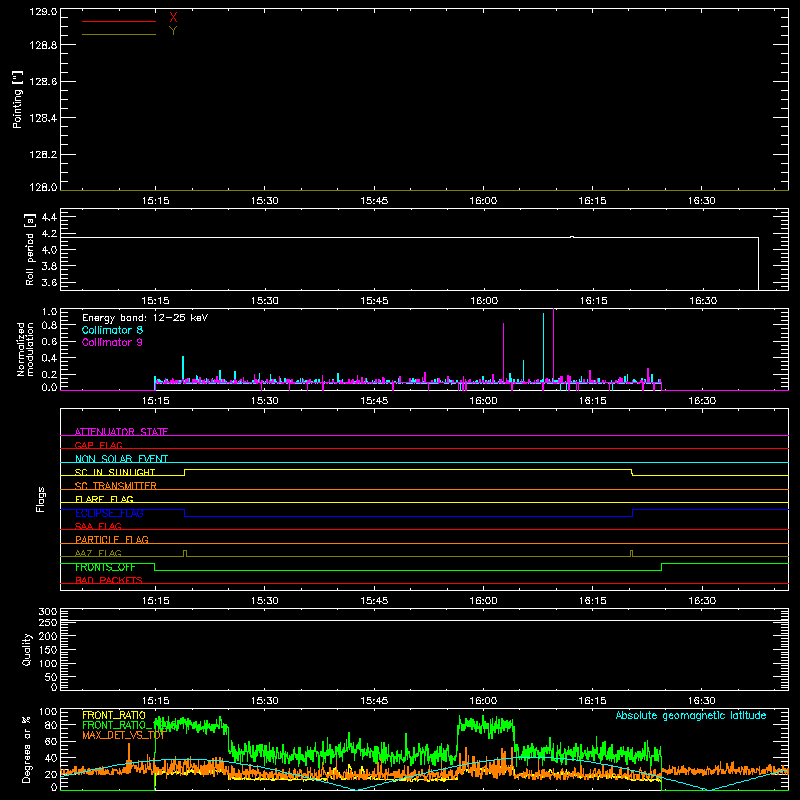Click the SC_TRANSMITTER flag label

pos(116,485)
